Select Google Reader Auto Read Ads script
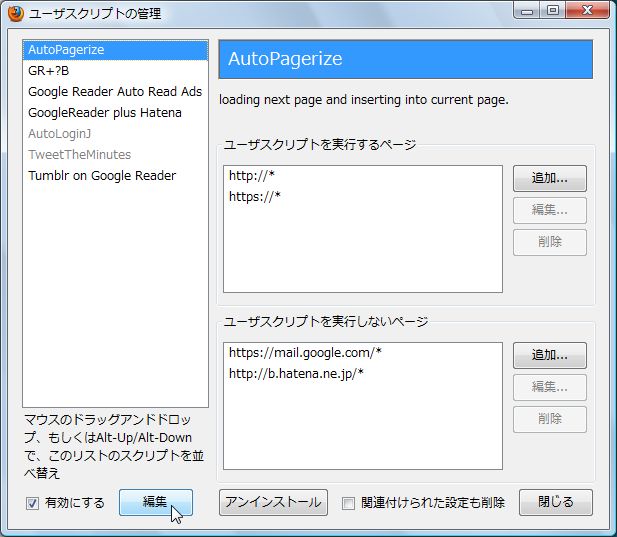Screen dimensions: 617x537 click(x=115, y=92)
